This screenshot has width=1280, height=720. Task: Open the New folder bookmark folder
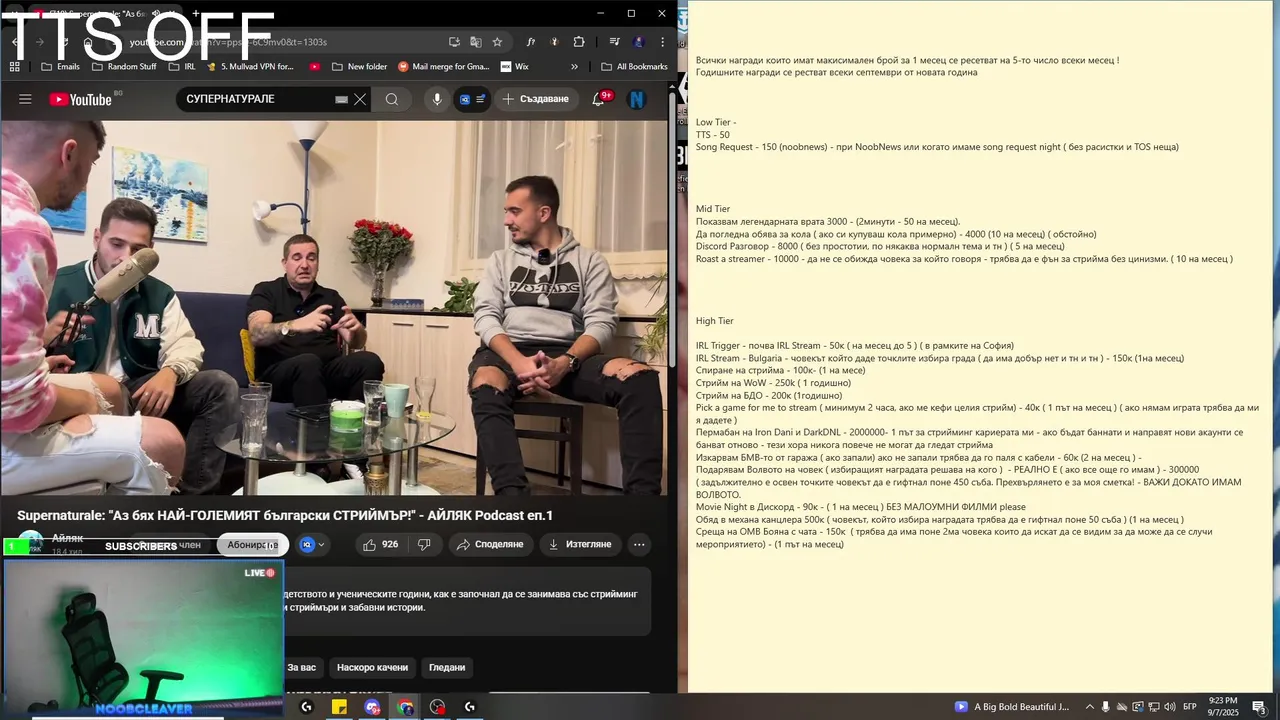358,67
